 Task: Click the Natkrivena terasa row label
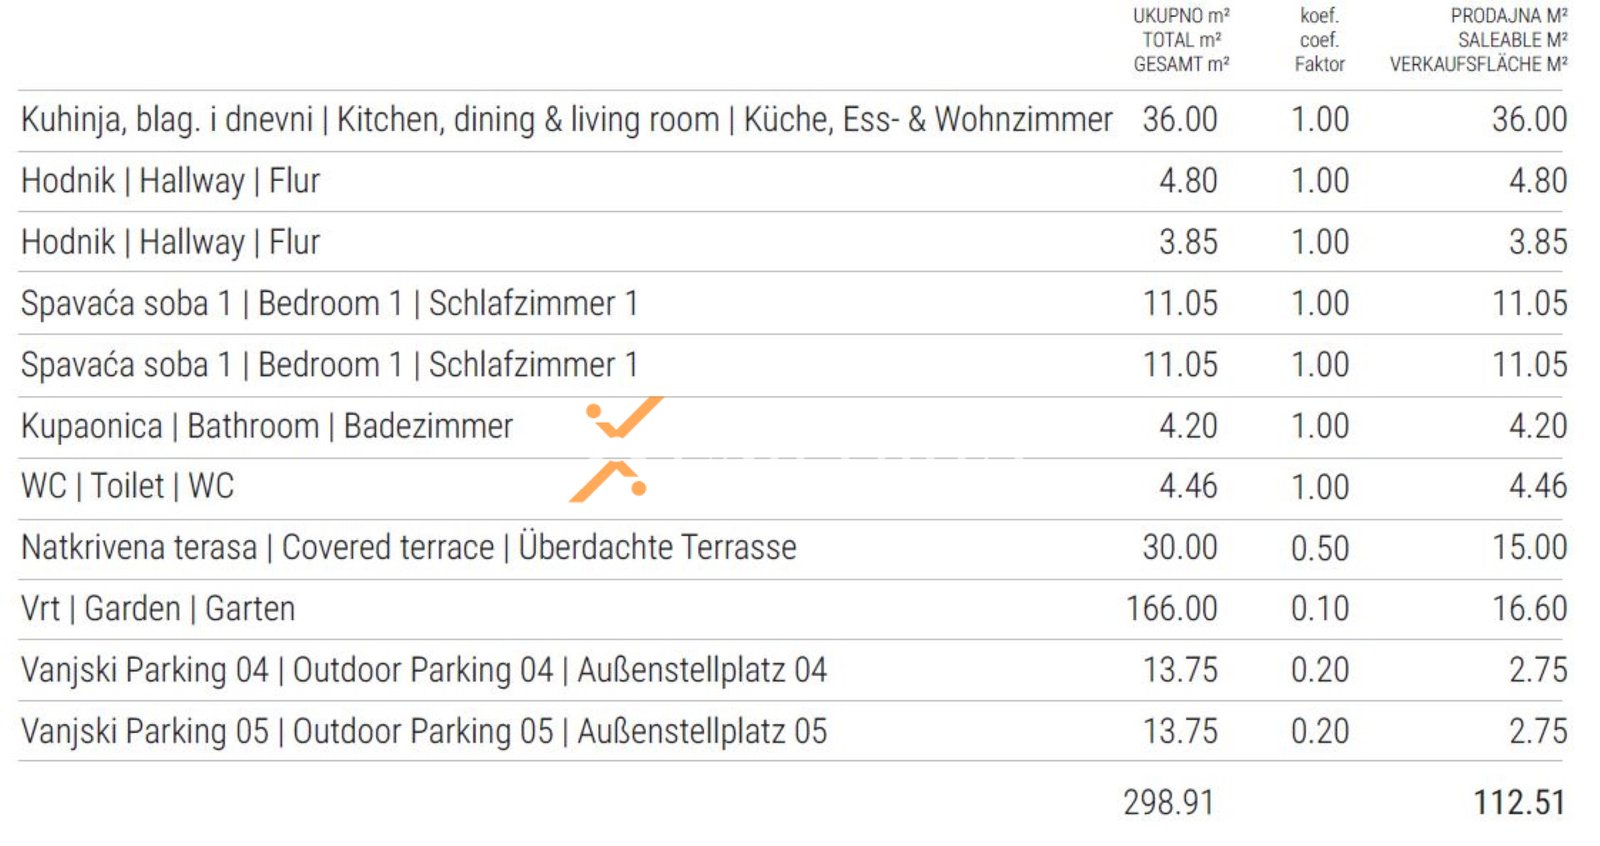(408, 548)
